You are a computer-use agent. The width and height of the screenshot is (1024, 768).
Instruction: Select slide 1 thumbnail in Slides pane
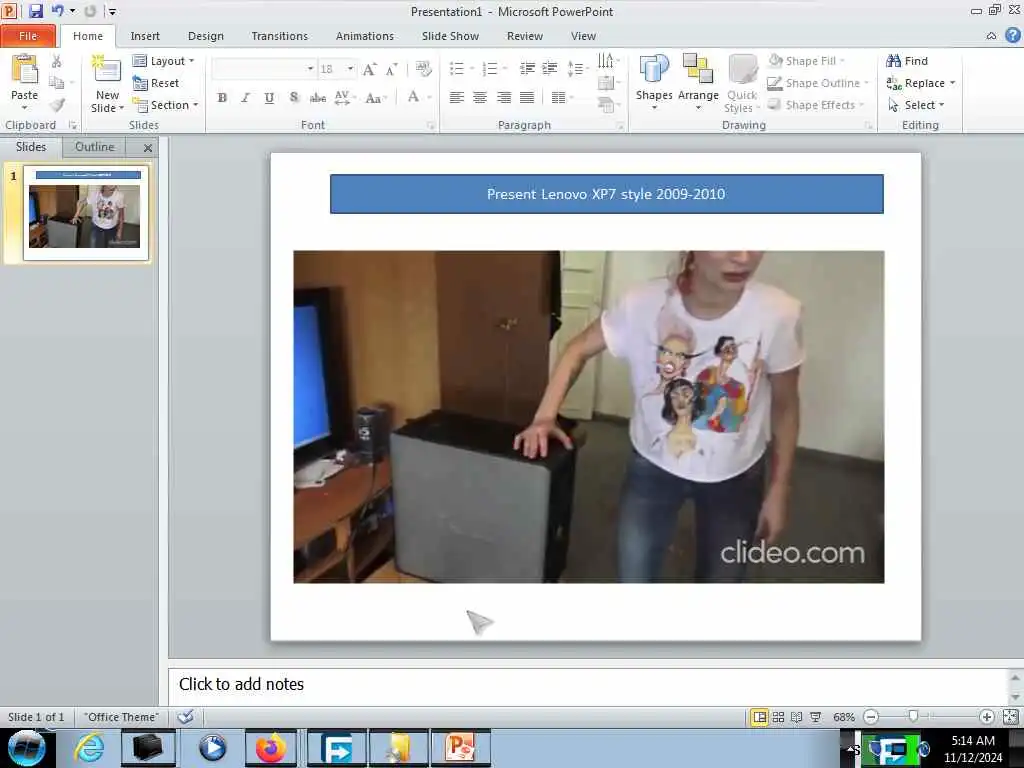pyautogui.click(x=85, y=212)
